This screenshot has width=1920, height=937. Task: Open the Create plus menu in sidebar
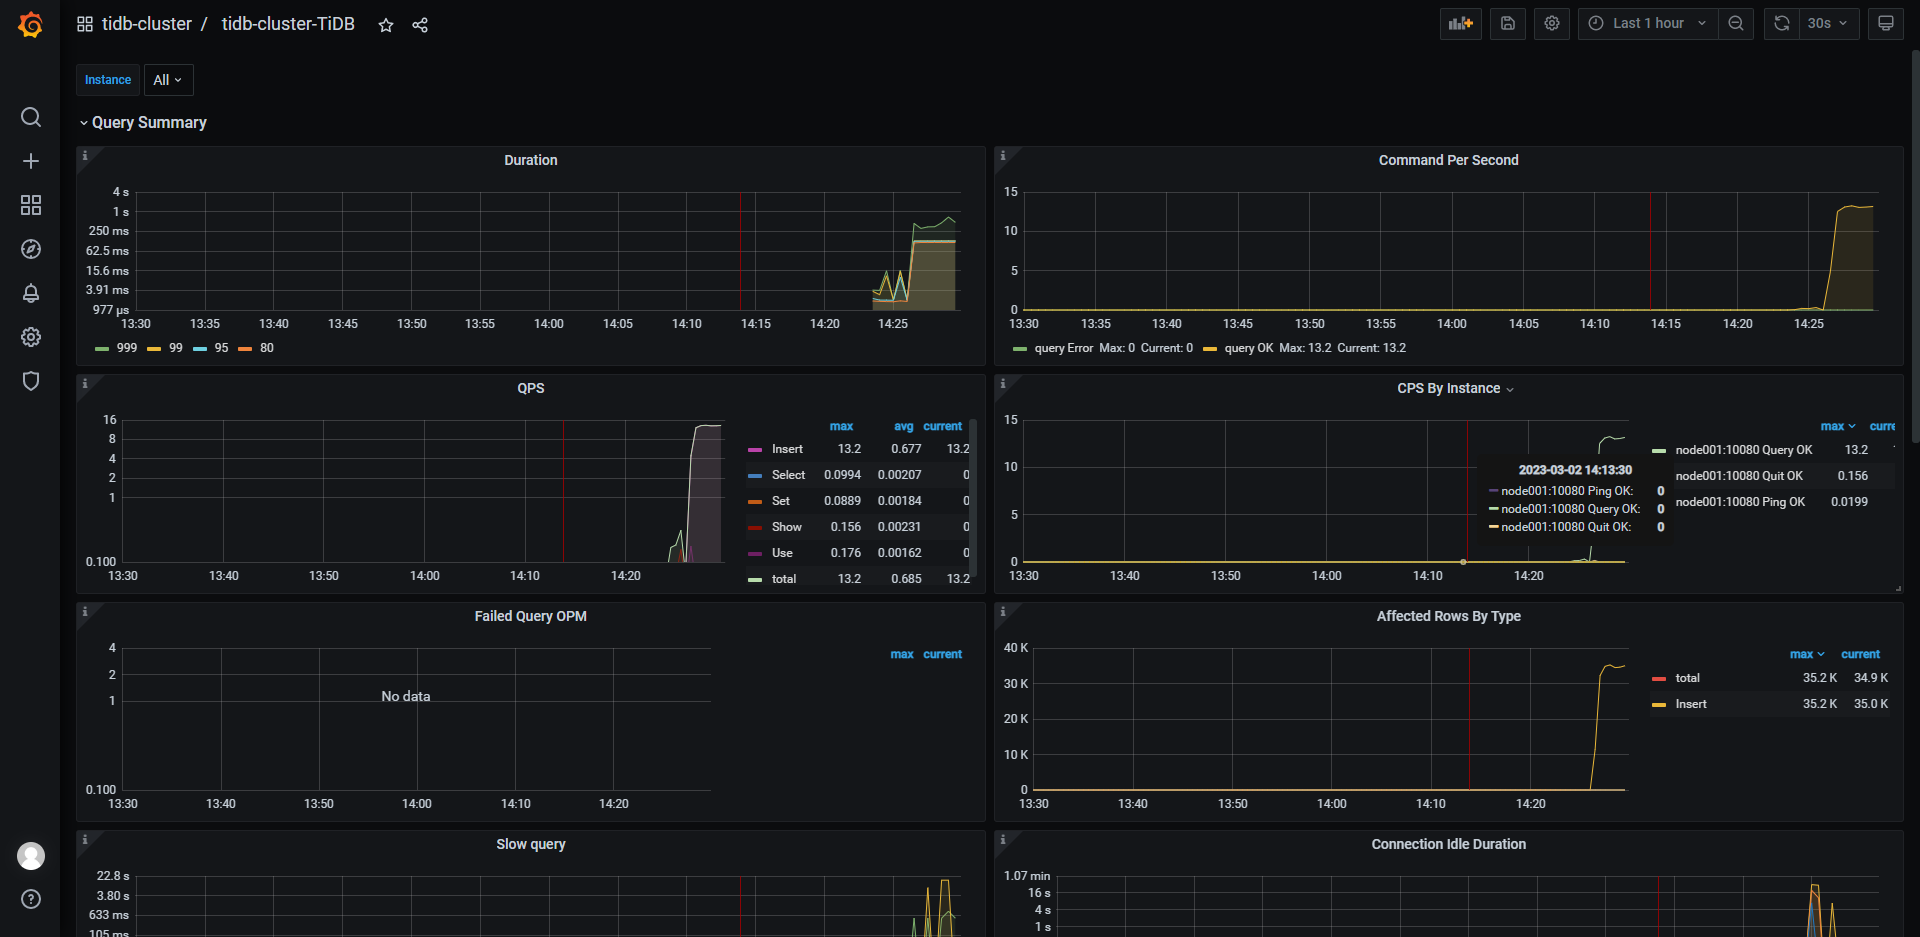click(31, 161)
